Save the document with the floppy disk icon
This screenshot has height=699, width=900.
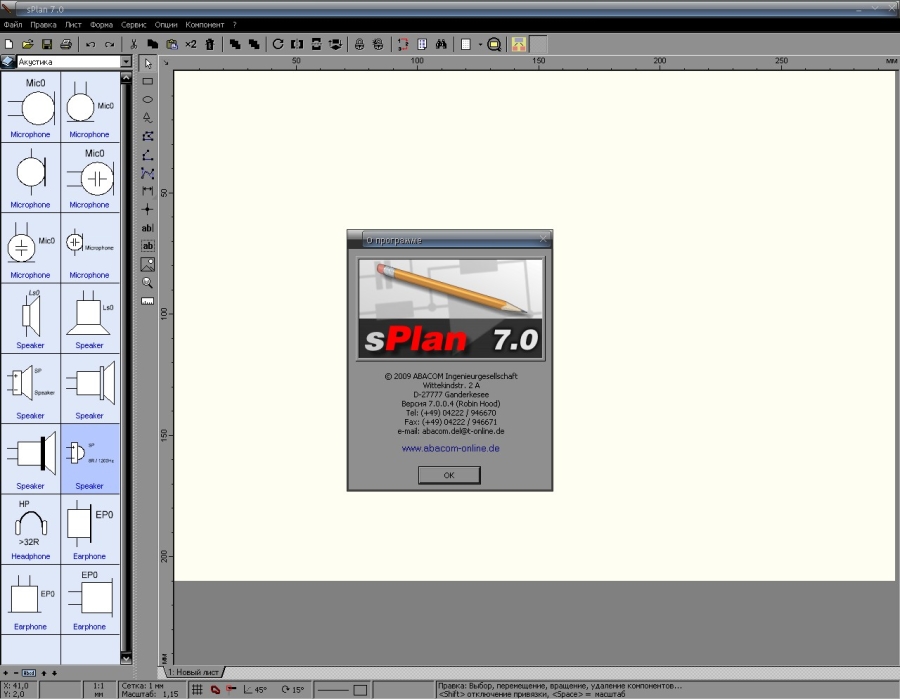click(47, 44)
